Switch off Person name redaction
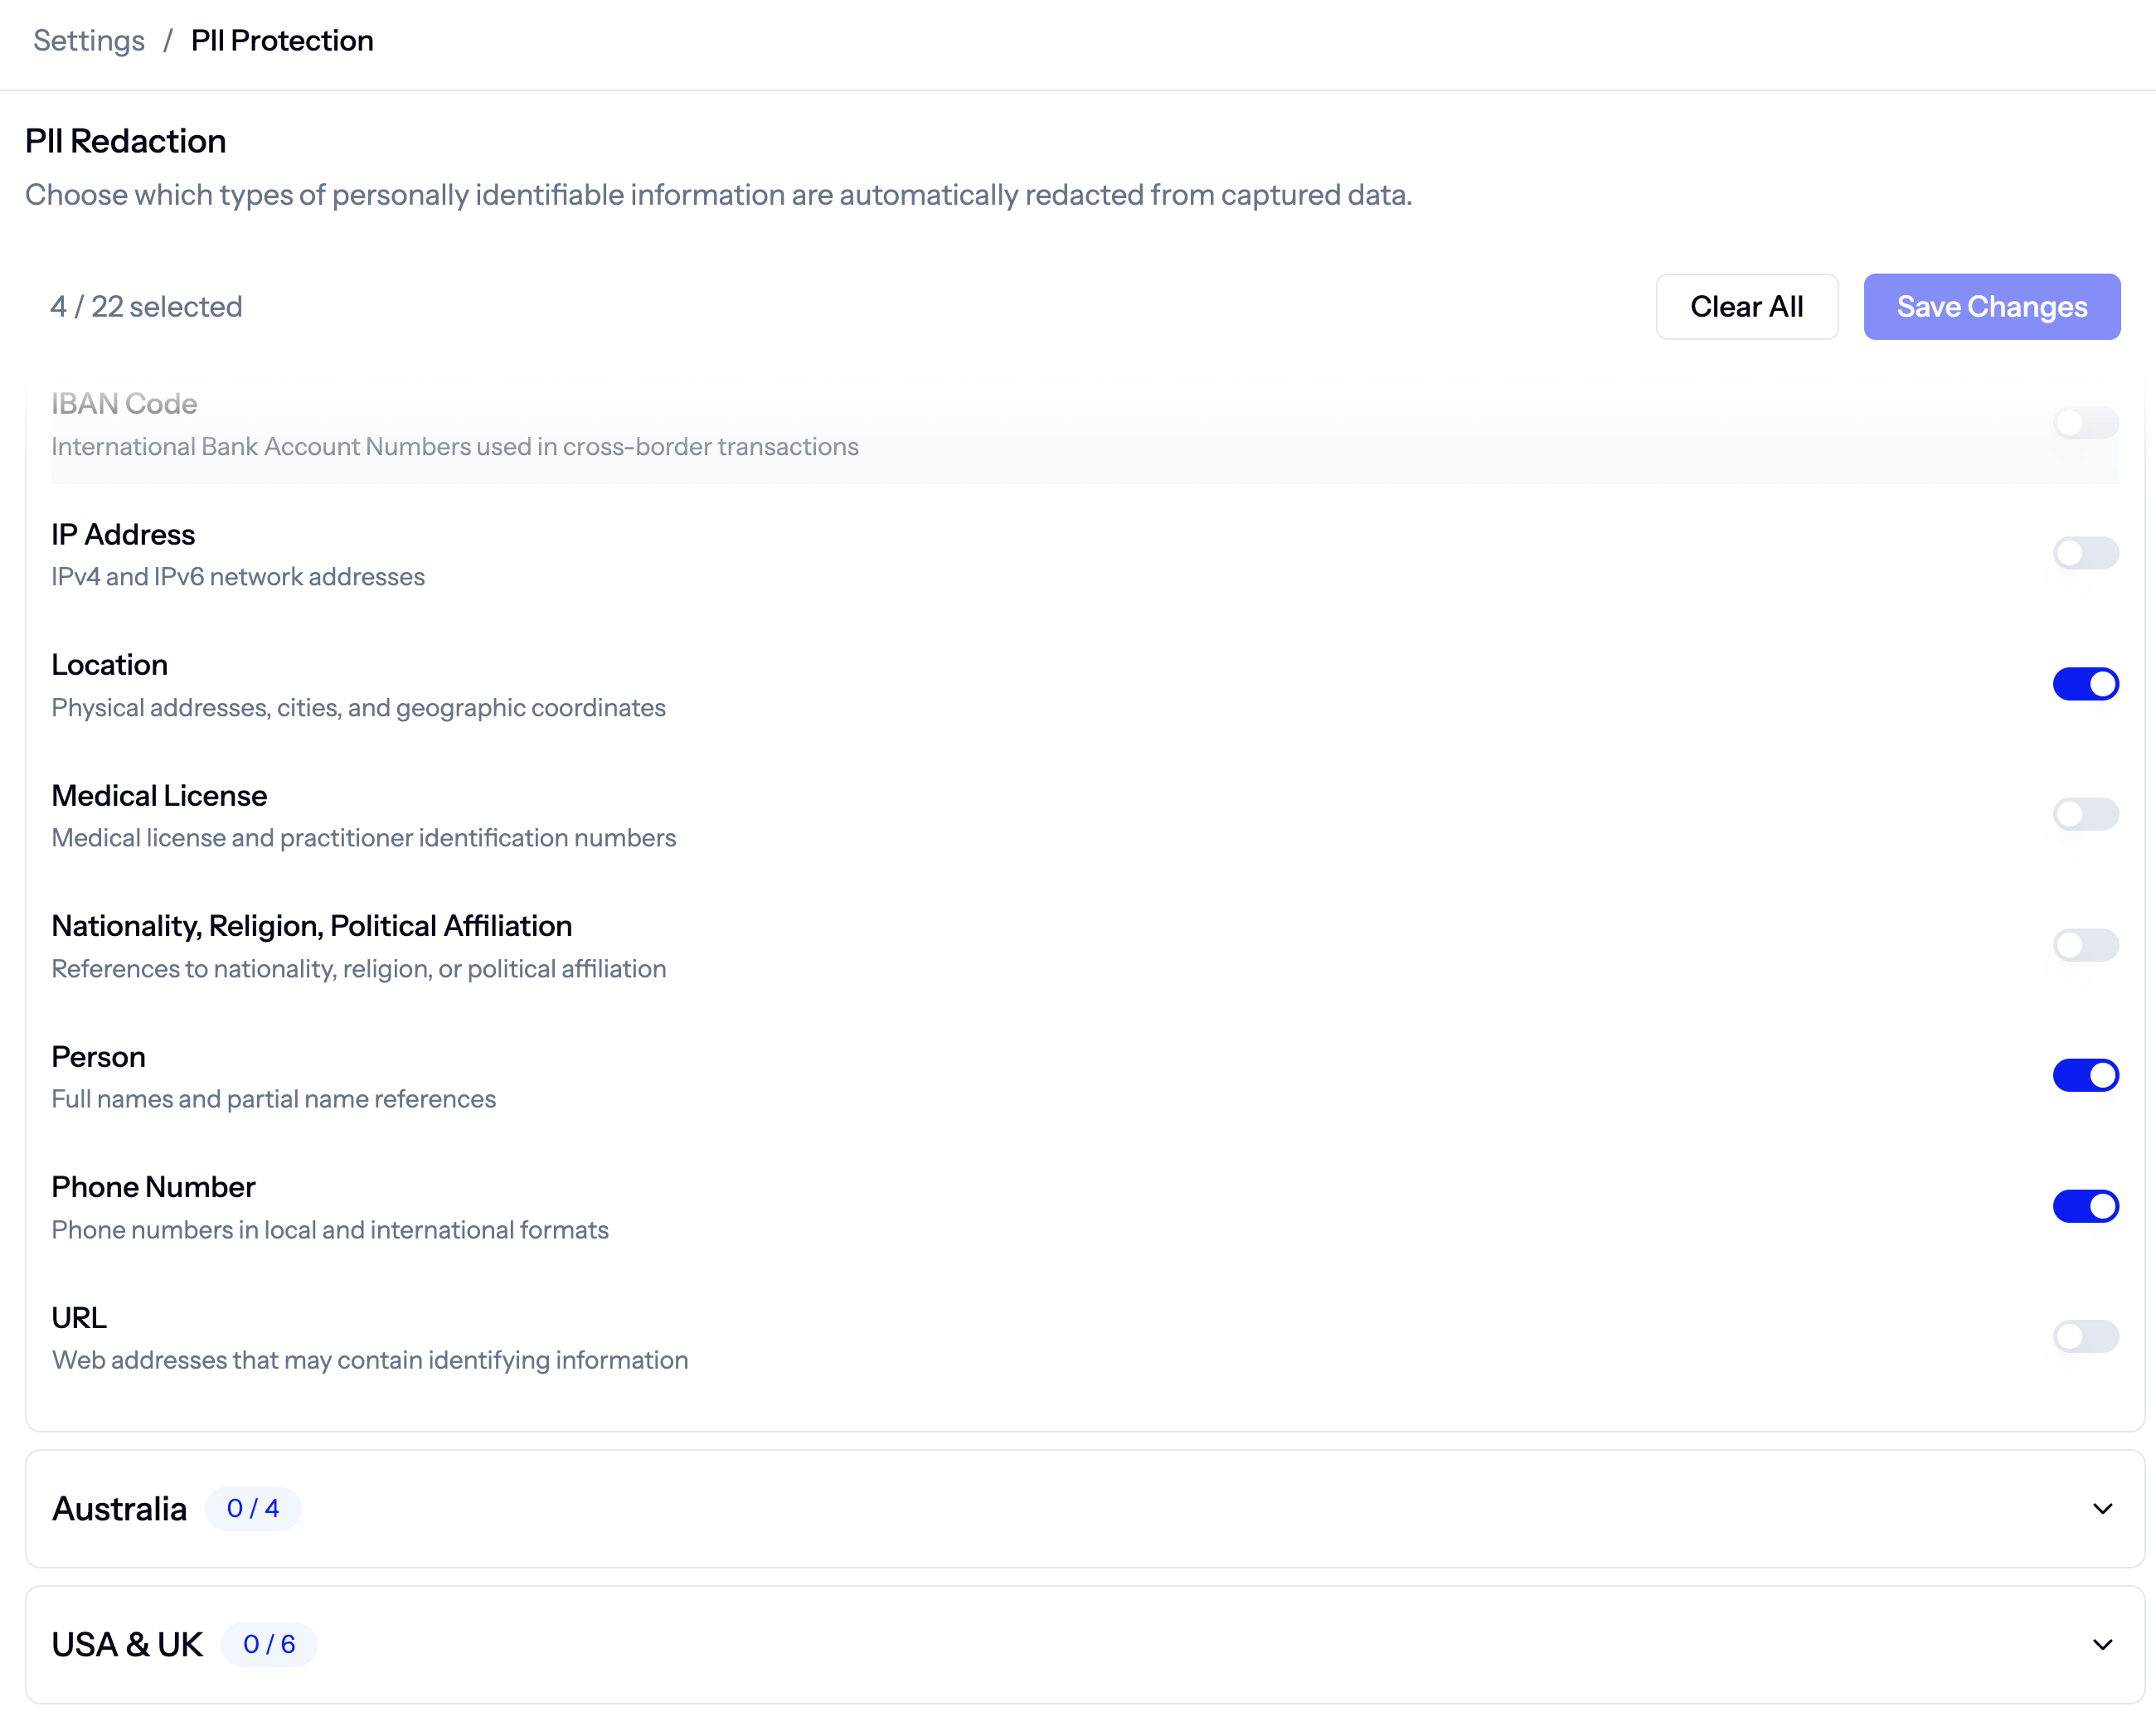The width and height of the screenshot is (2156, 1721). pyautogui.click(x=2086, y=1075)
